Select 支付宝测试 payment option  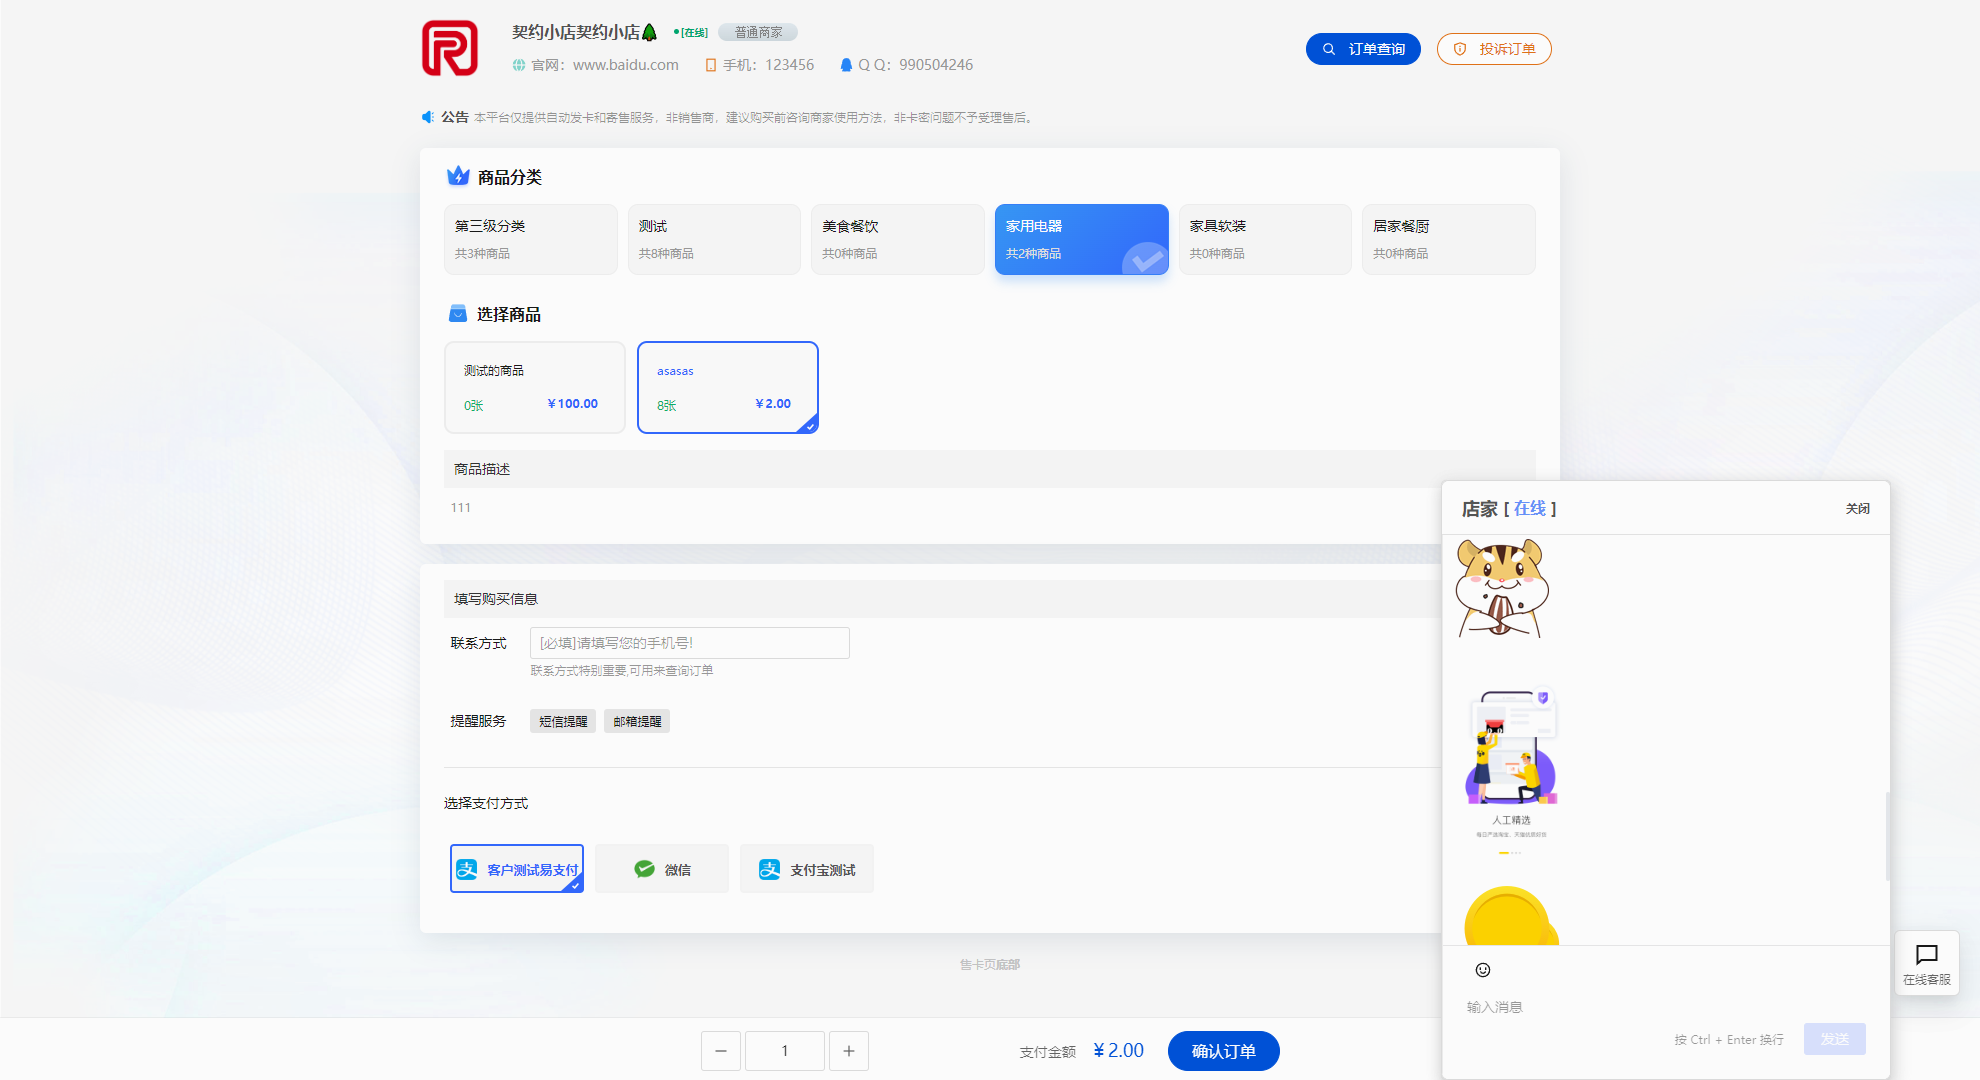[807, 869]
